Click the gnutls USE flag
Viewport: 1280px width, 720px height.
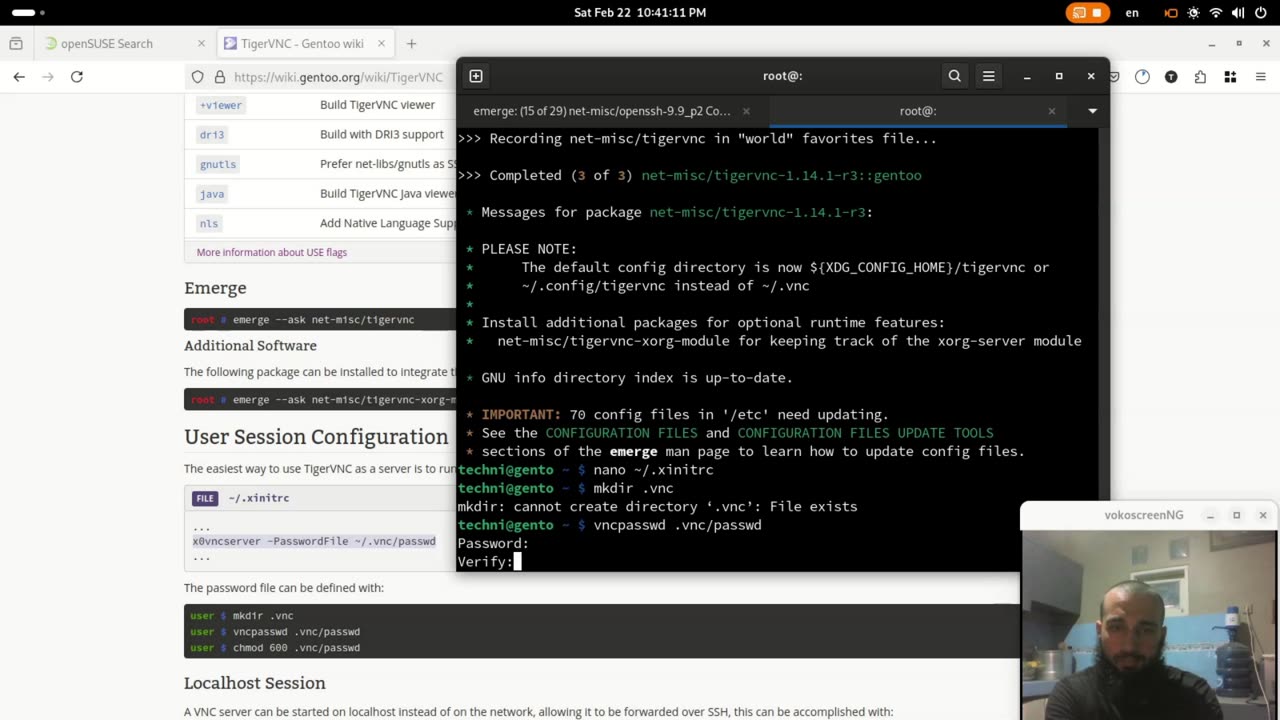(x=217, y=164)
